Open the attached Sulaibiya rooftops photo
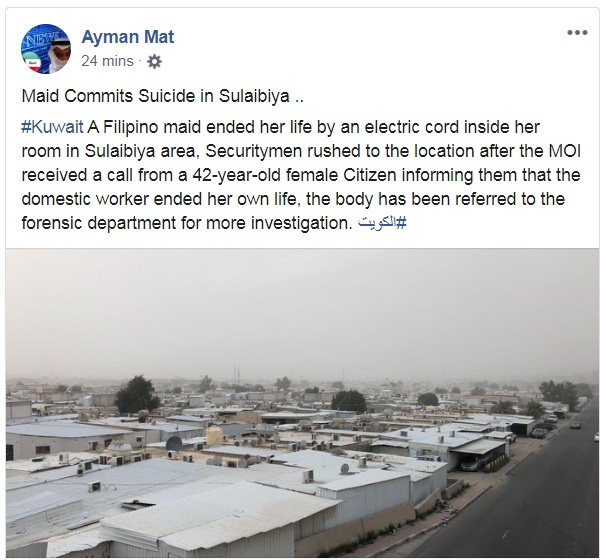 click(x=302, y=403)
